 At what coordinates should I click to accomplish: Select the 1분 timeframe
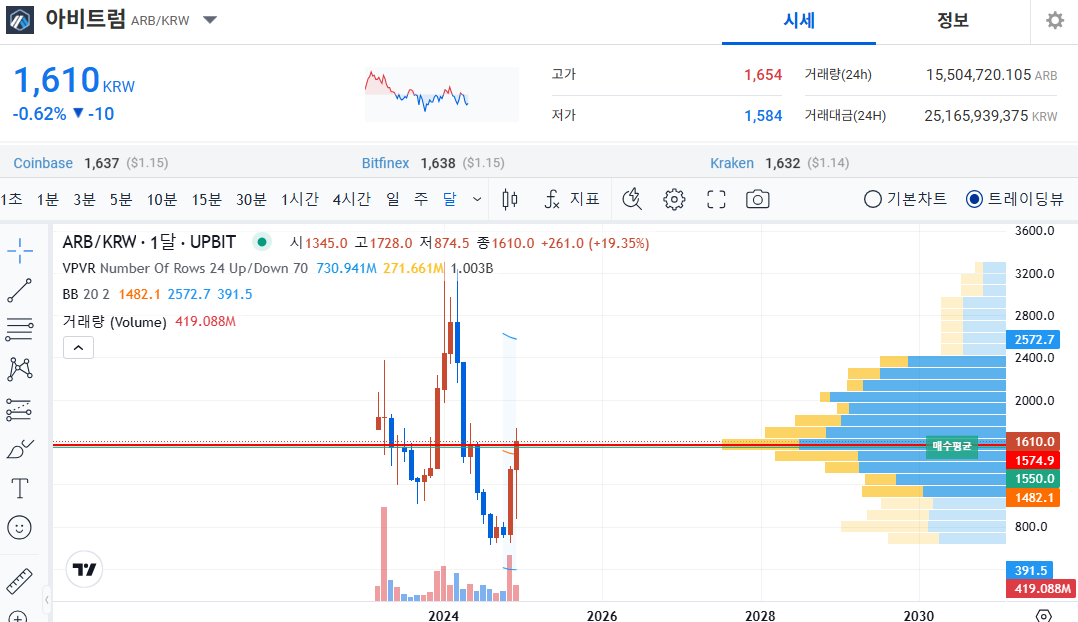coord(47,199)
